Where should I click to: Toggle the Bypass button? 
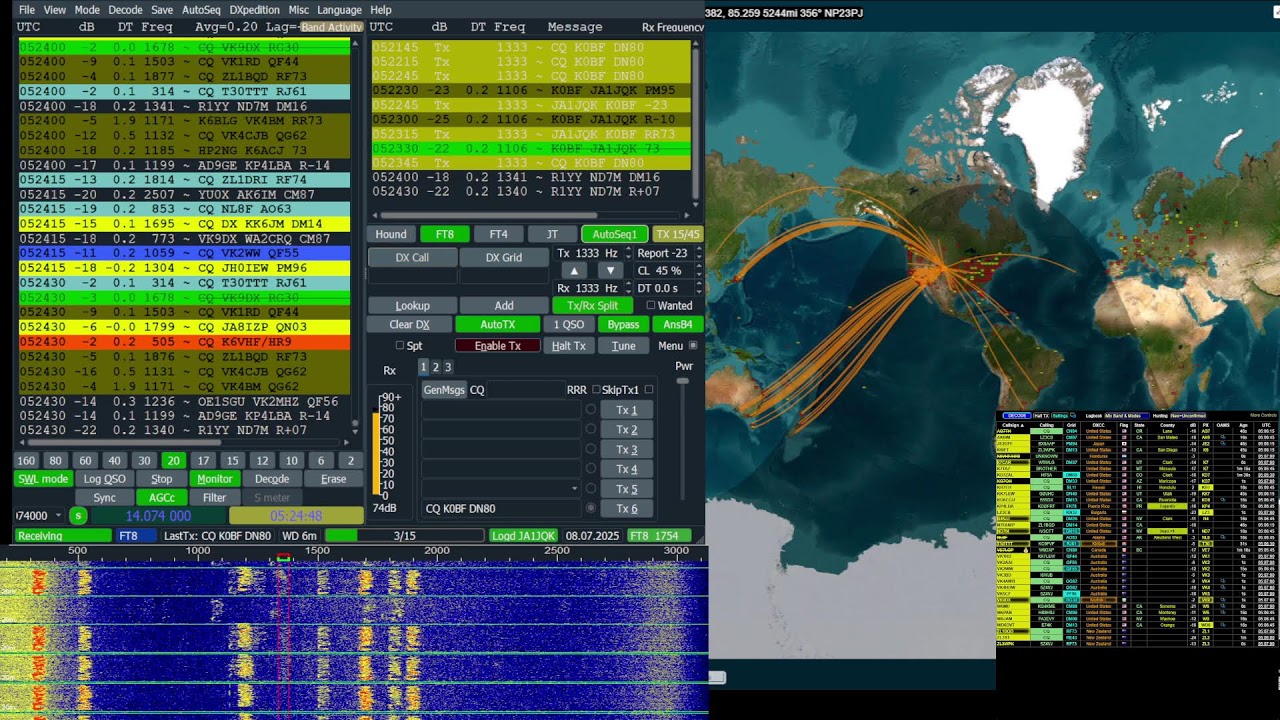click(x=623, y=325)
